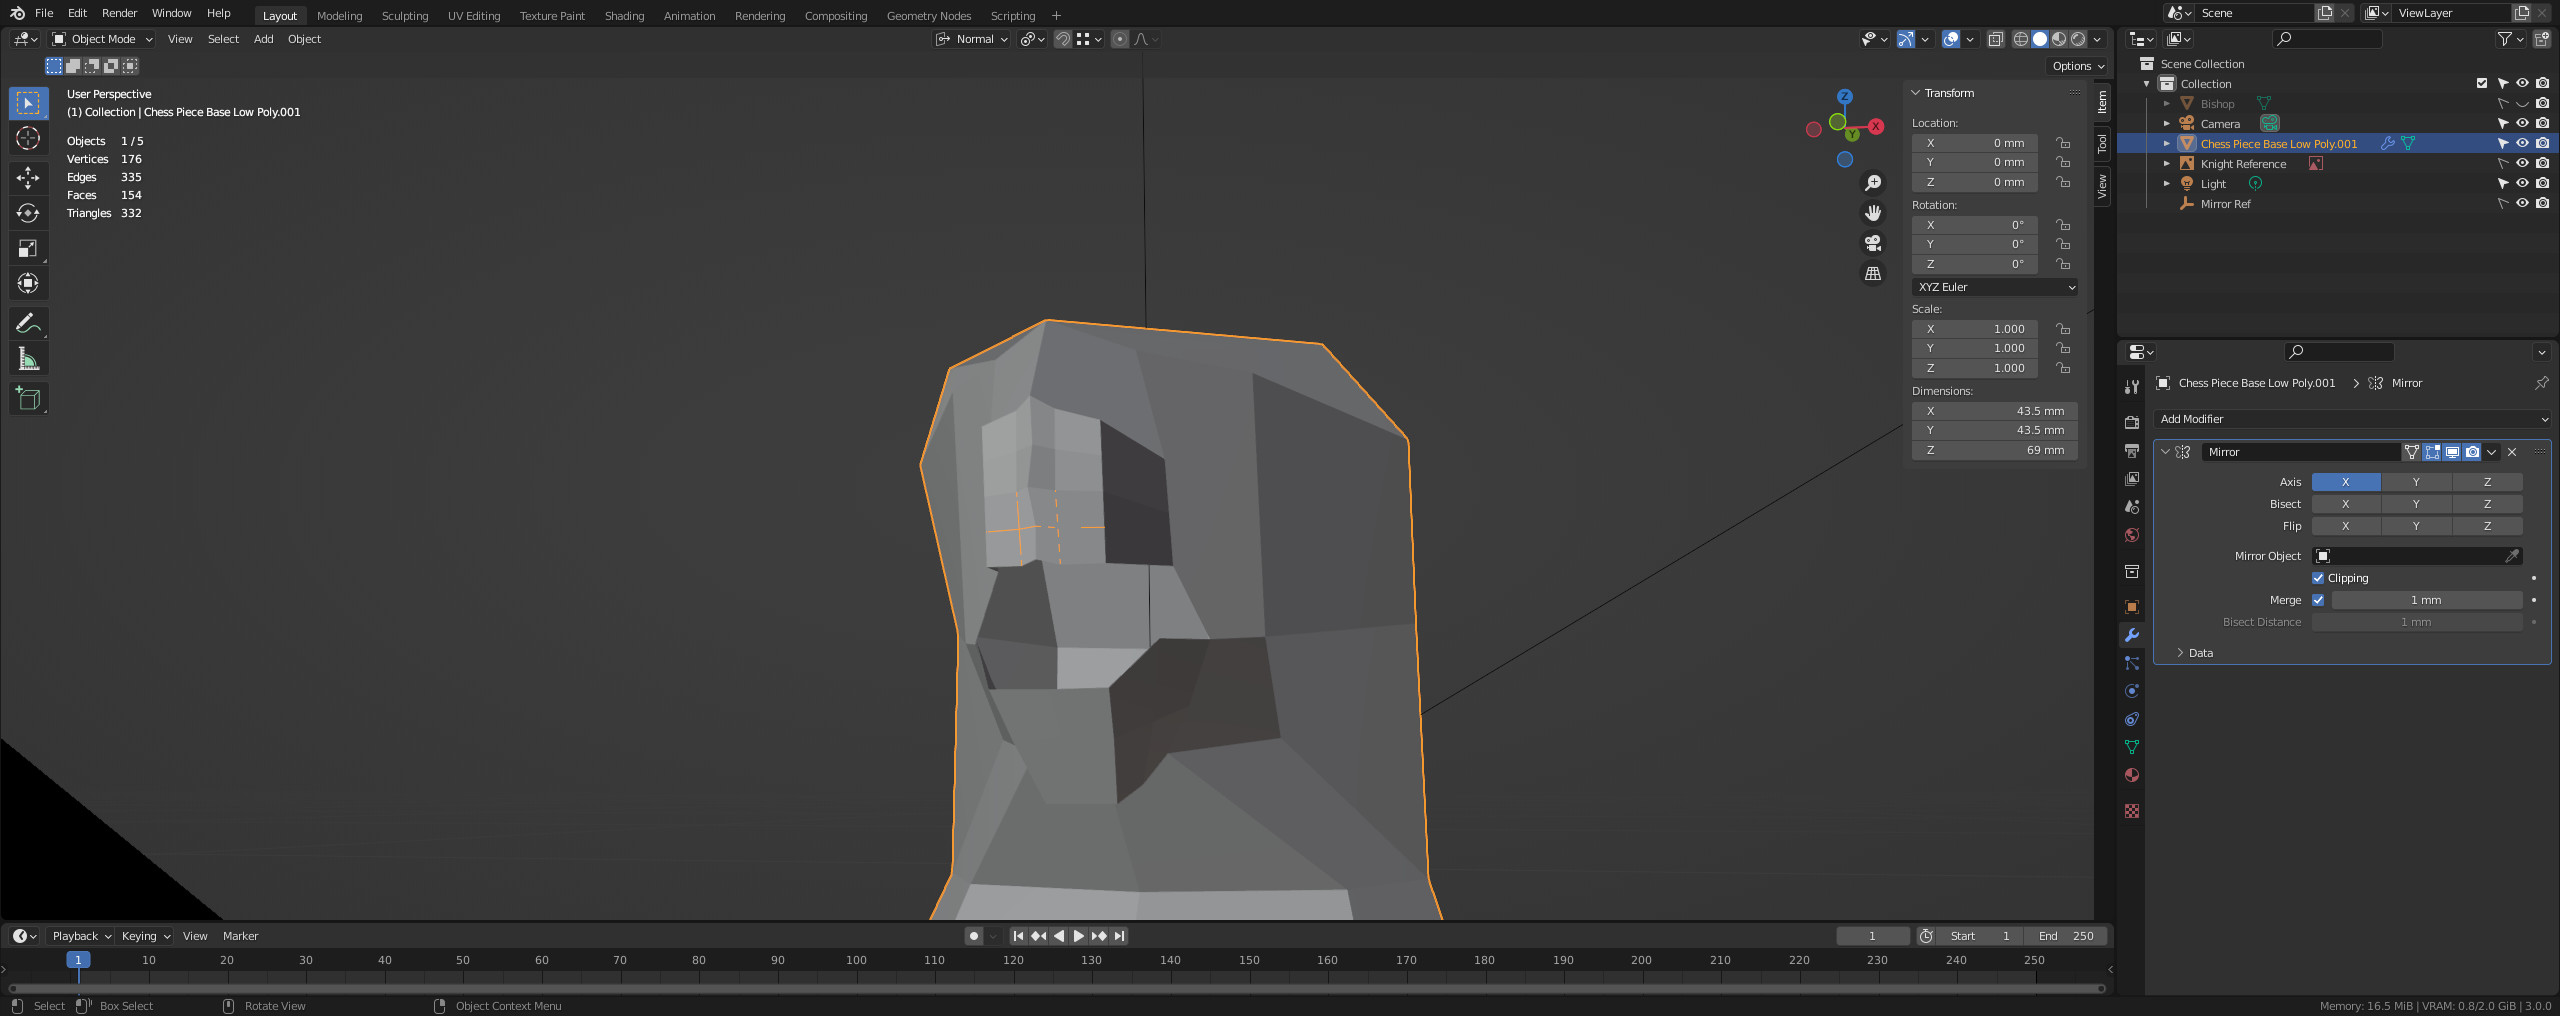Toggle camera view in viewport
The height and width of the screenshot is (1016, 2560).
click(x=1873, y=243)
